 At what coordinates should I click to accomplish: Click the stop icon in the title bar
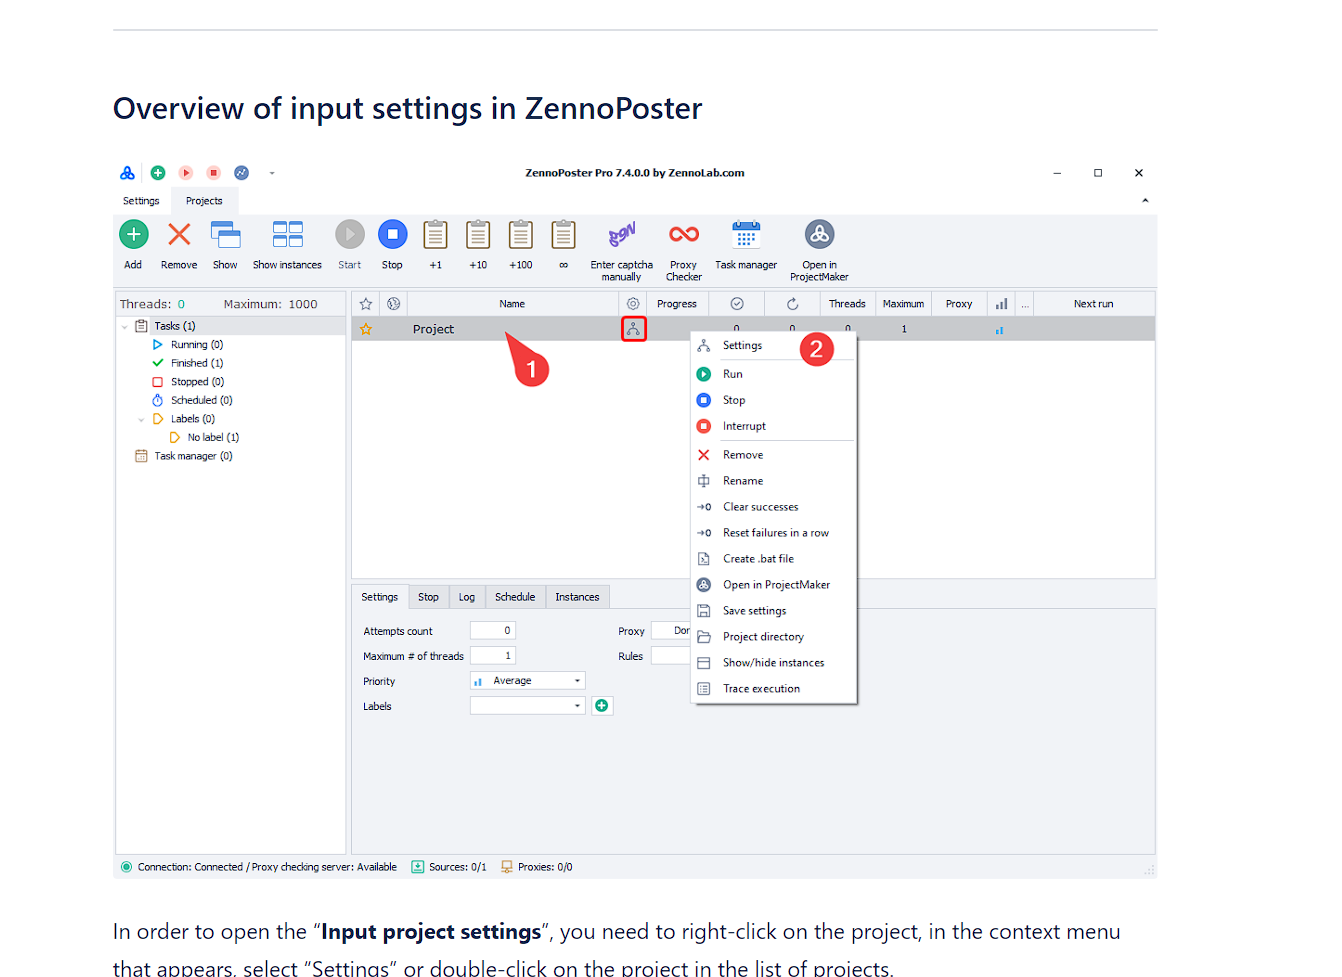[x=213, y=173]
